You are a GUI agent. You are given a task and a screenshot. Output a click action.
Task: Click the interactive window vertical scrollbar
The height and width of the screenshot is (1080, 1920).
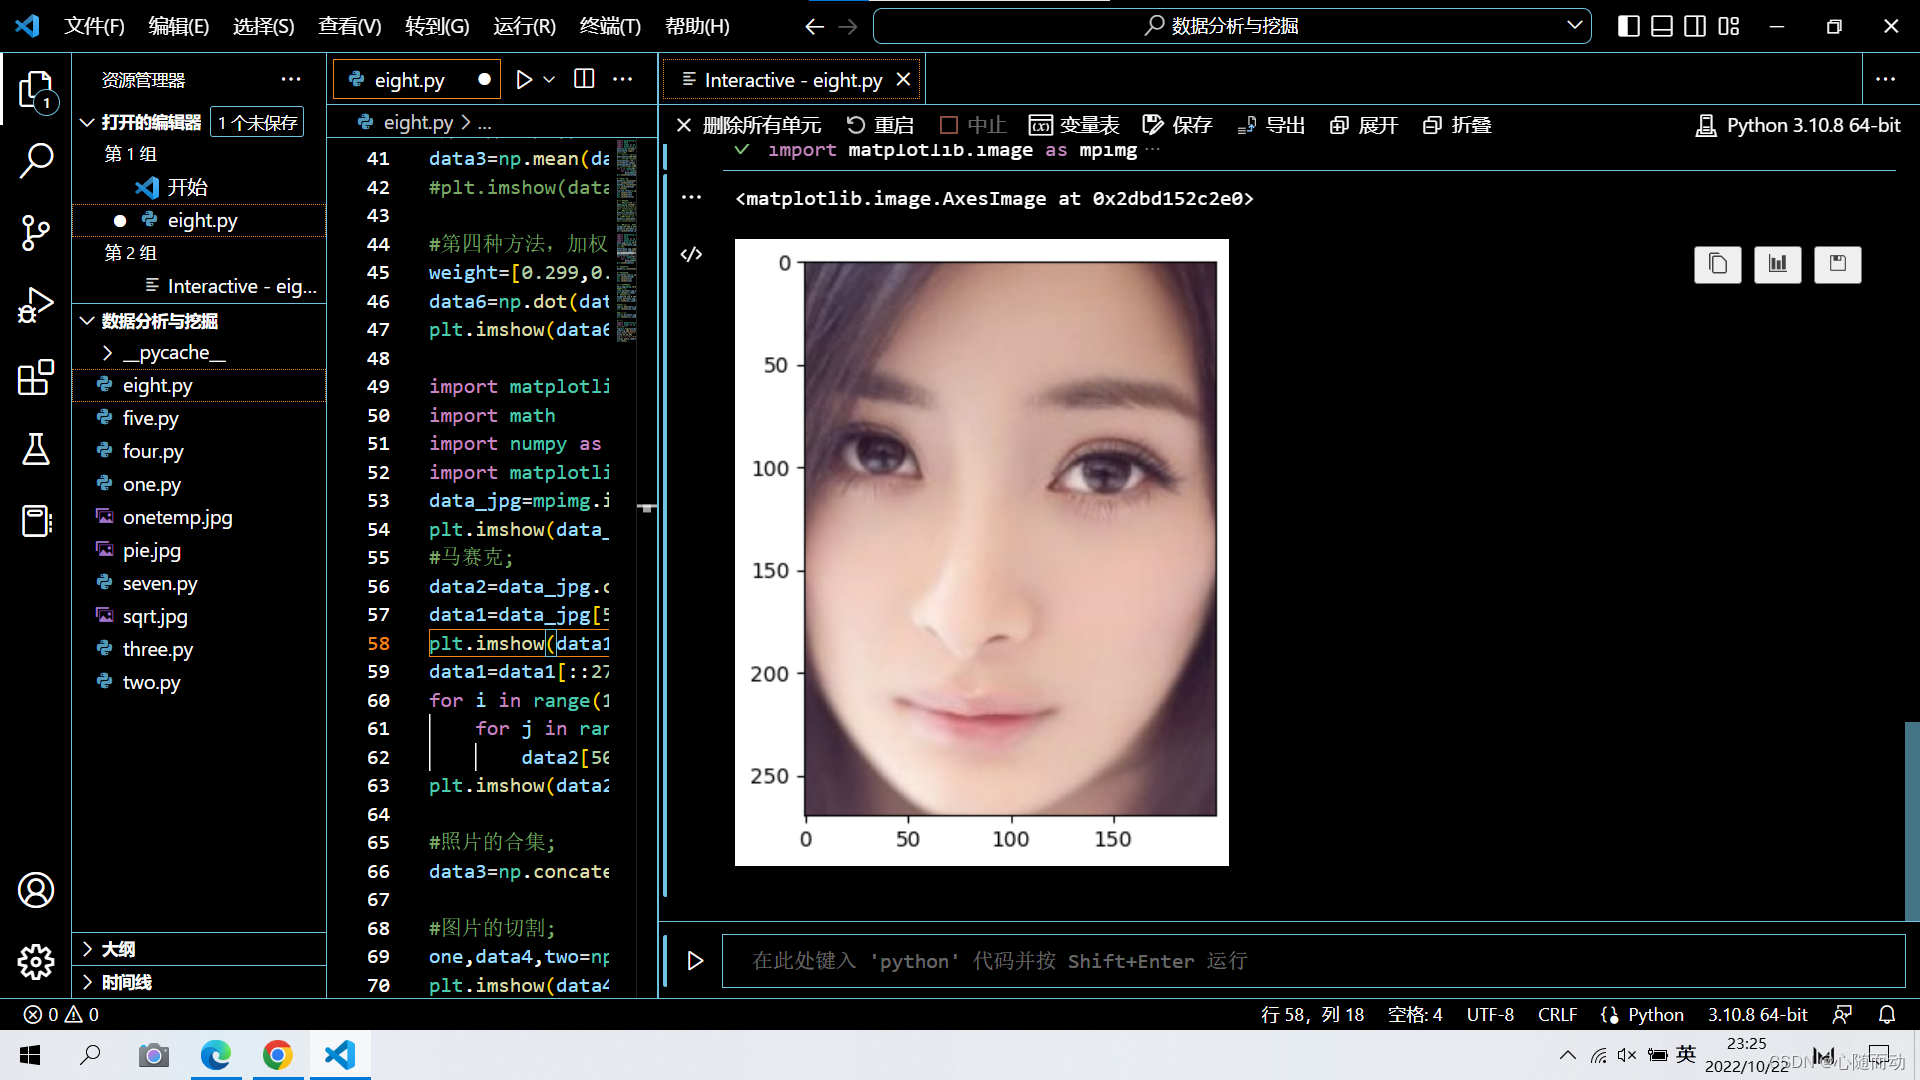click(1911, 820)
